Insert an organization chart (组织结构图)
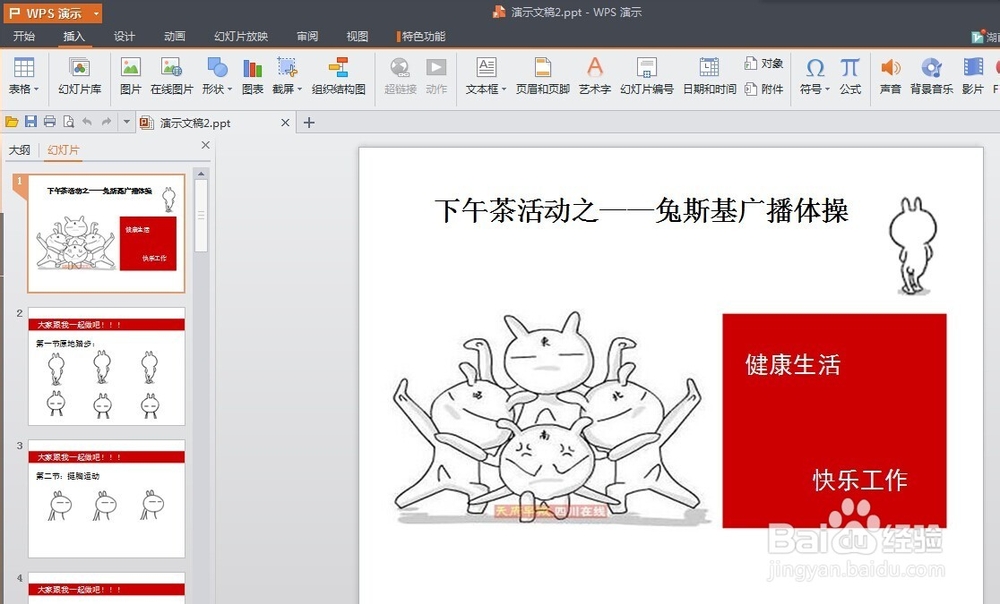 pyautogui.click(x=339, y=75)
